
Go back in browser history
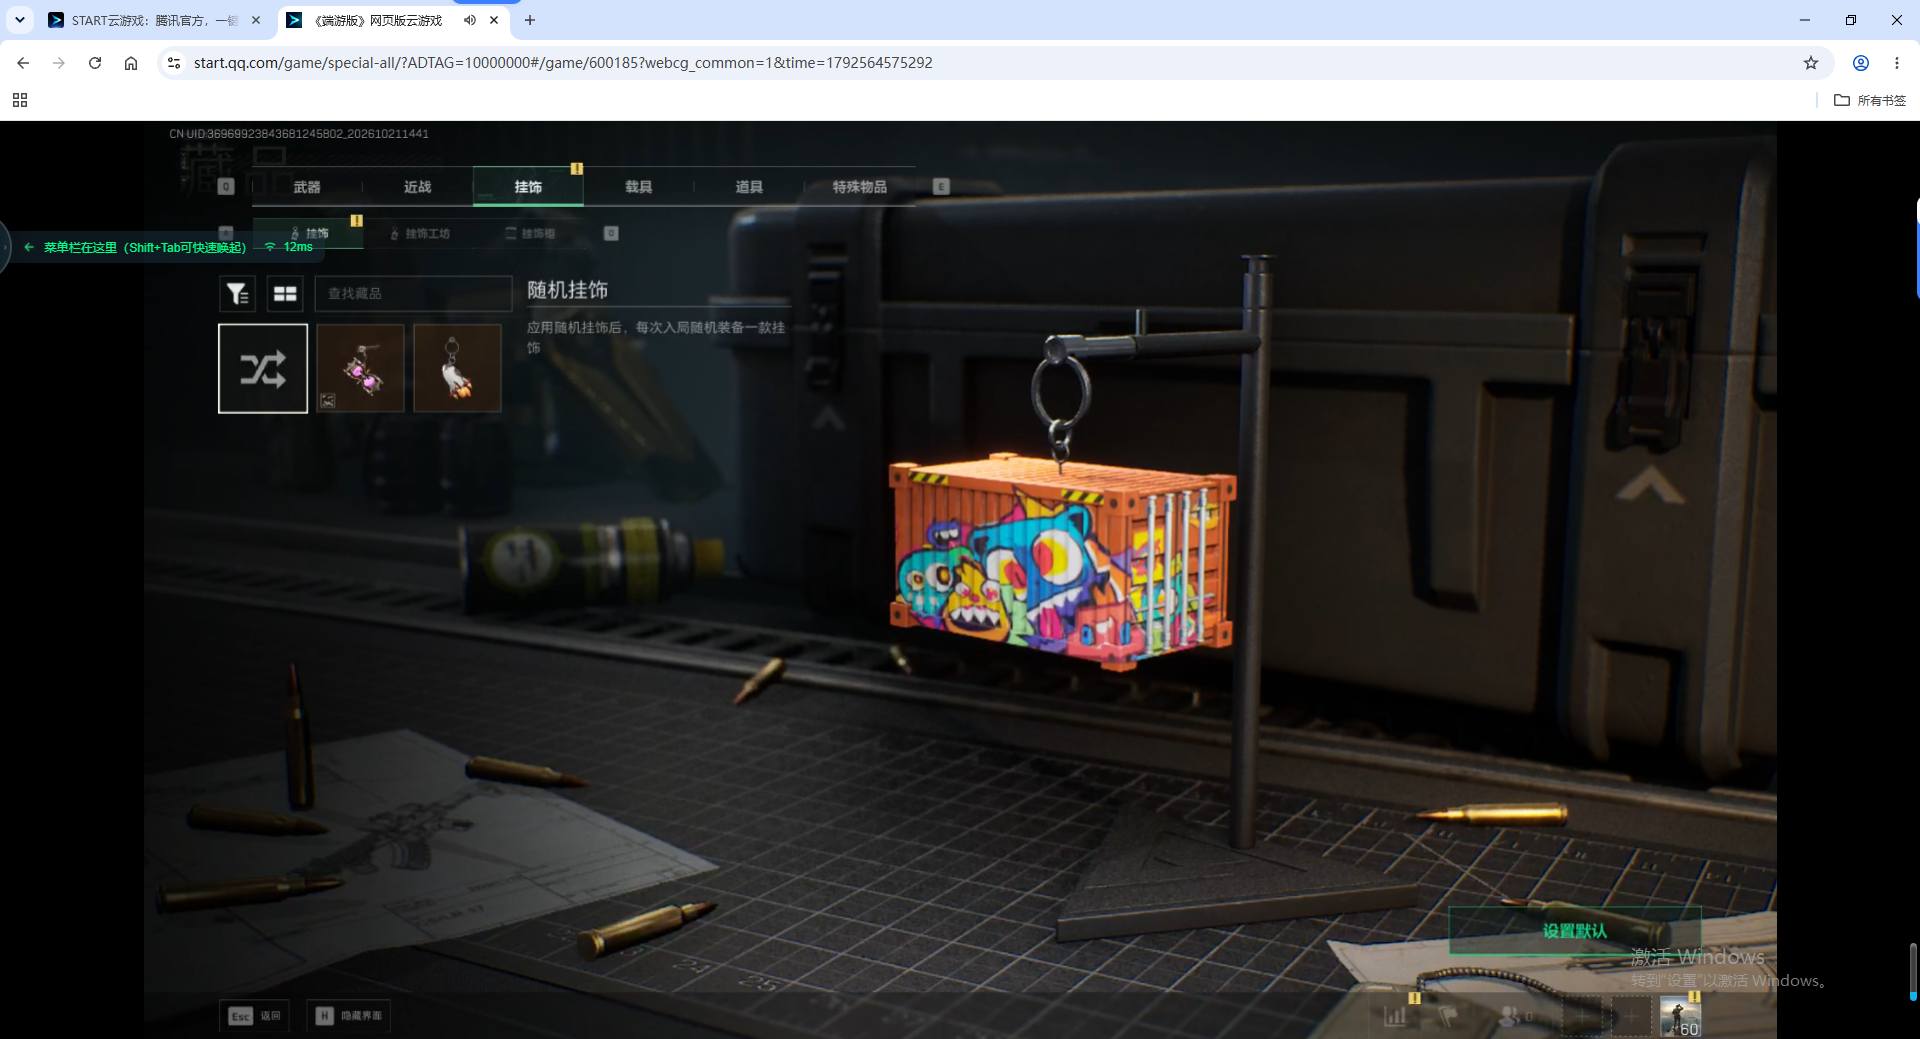coord(23,63)
